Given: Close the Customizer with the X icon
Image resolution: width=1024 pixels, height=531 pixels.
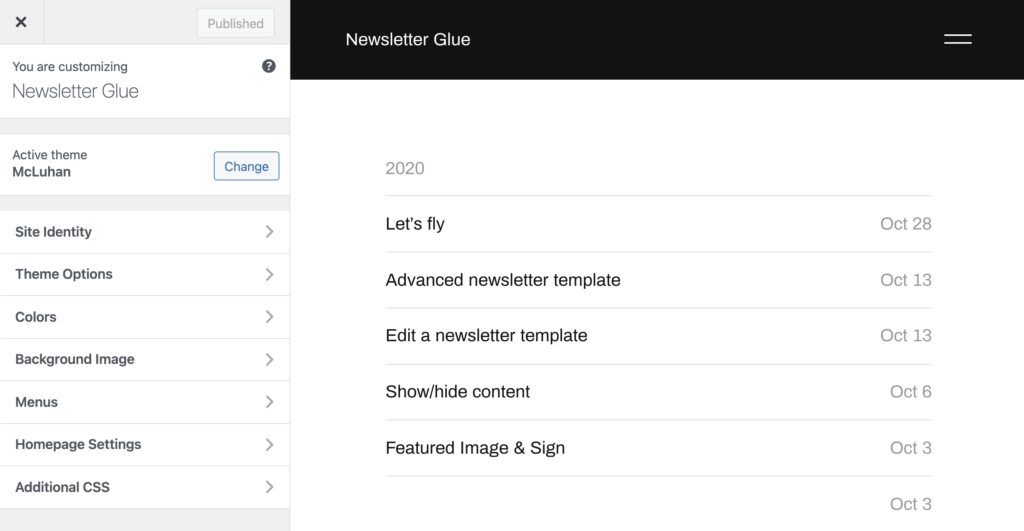Looking at the screenshot, I should point(21,22).
